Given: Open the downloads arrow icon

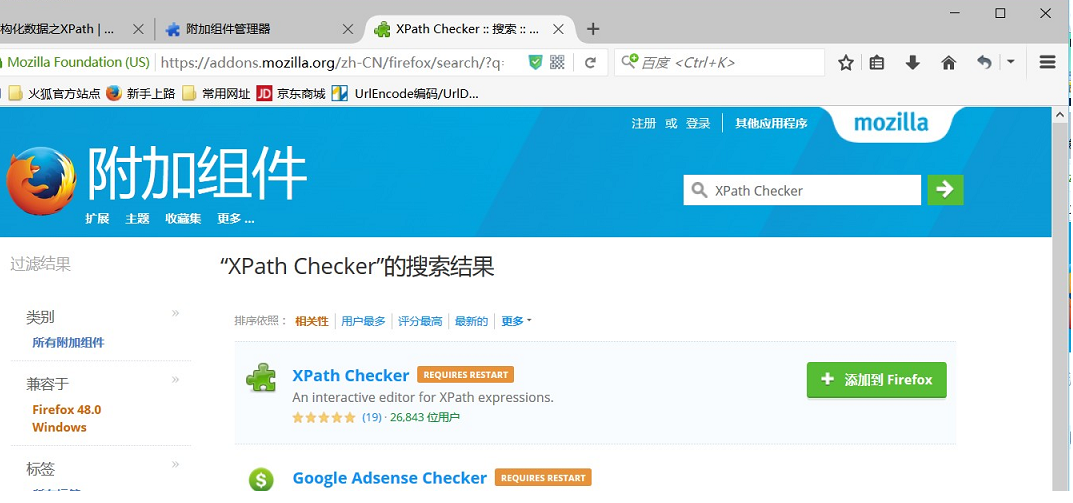Looking at the screenshot, I should 912,63.
